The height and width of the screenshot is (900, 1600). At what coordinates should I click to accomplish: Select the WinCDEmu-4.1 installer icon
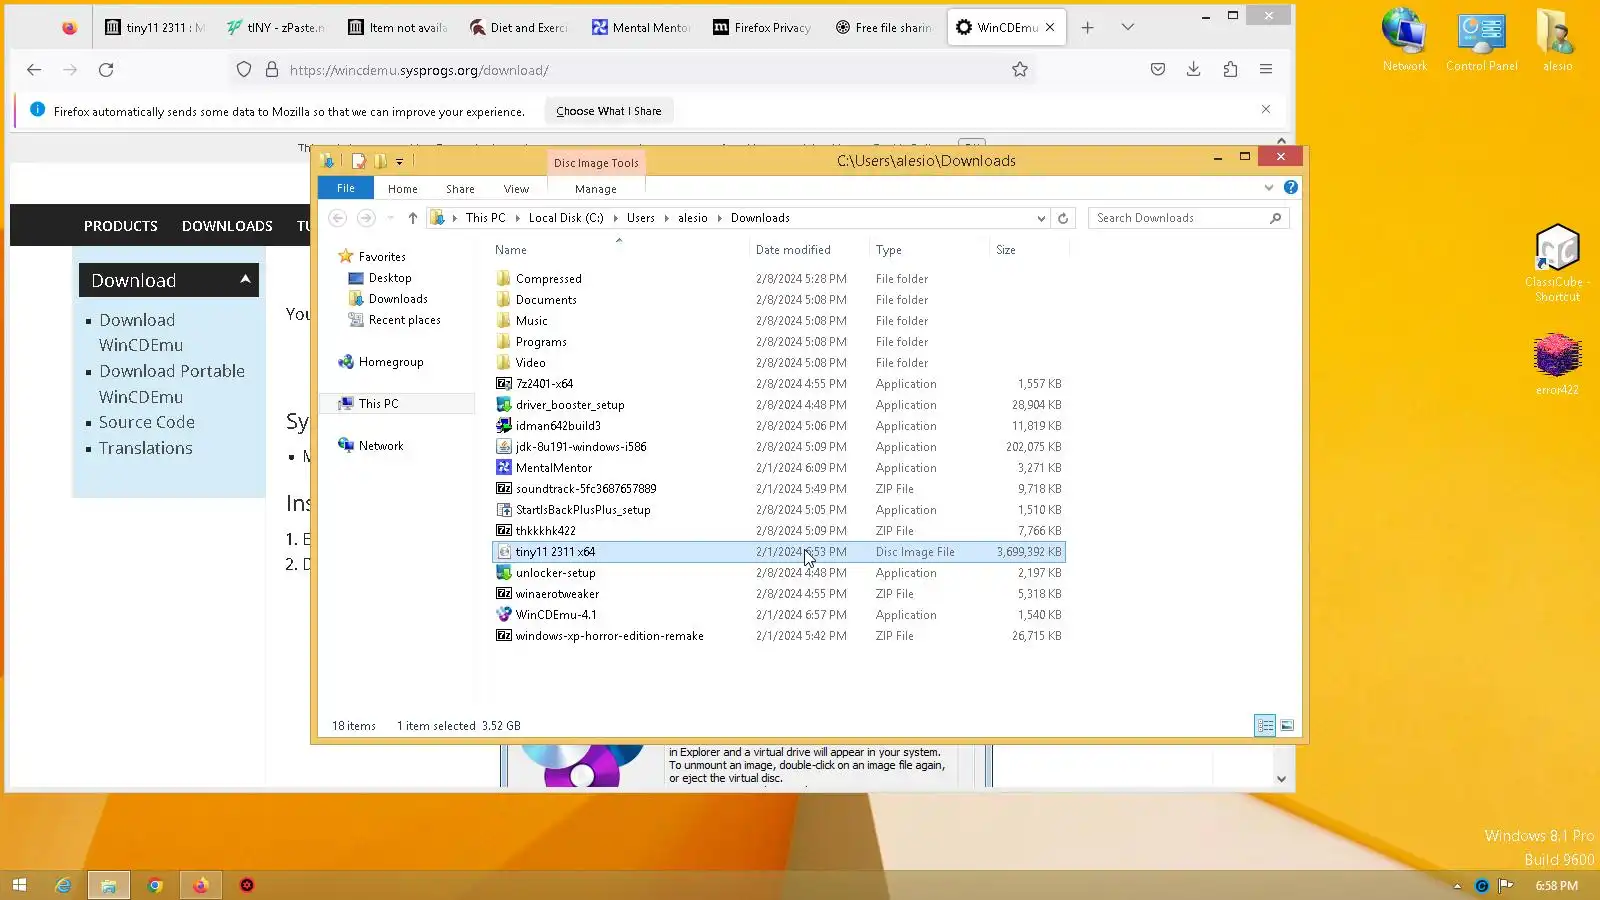click(504, 615)
